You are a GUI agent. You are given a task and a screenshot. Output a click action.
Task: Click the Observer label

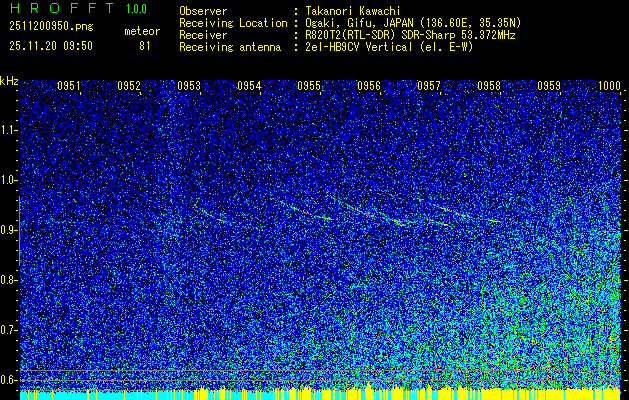point(203,11)
